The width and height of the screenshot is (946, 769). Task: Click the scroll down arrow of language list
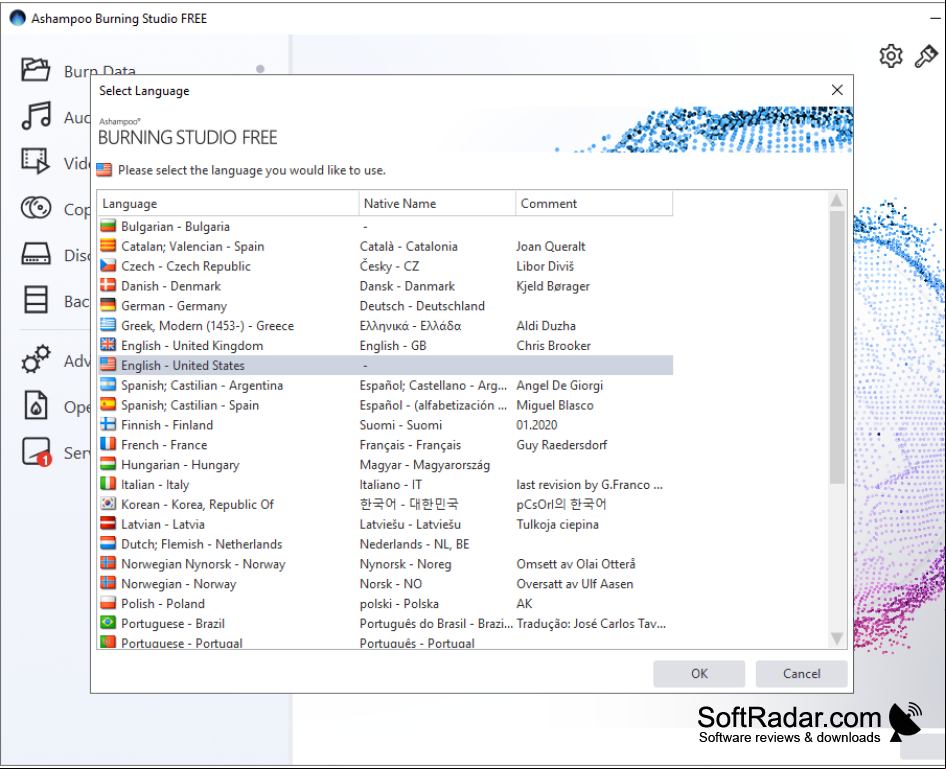(837, 638)
